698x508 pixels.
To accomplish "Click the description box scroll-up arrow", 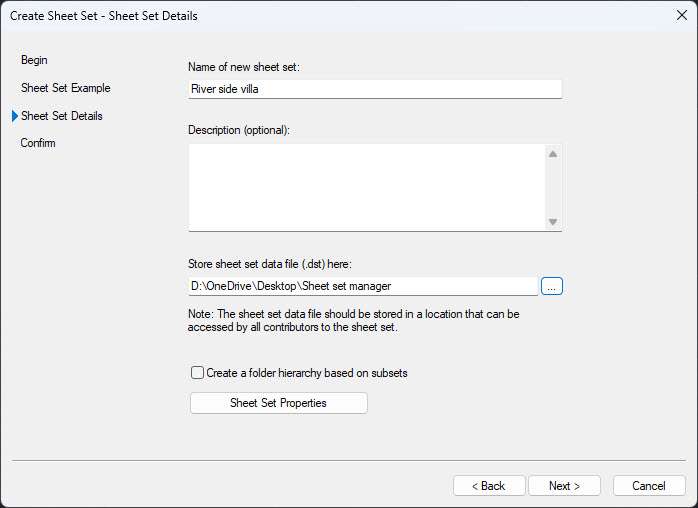I will pos(552,154).
